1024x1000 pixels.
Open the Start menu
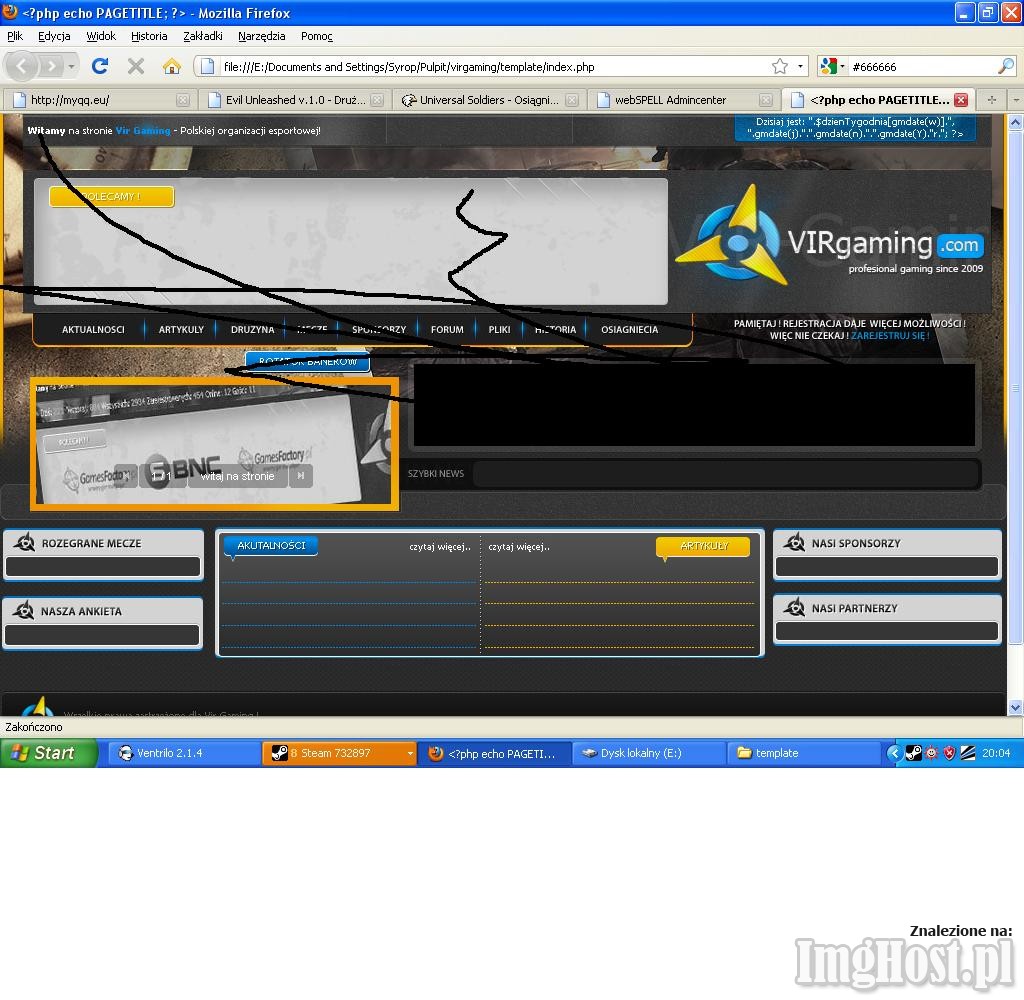(x=48, y=753)
